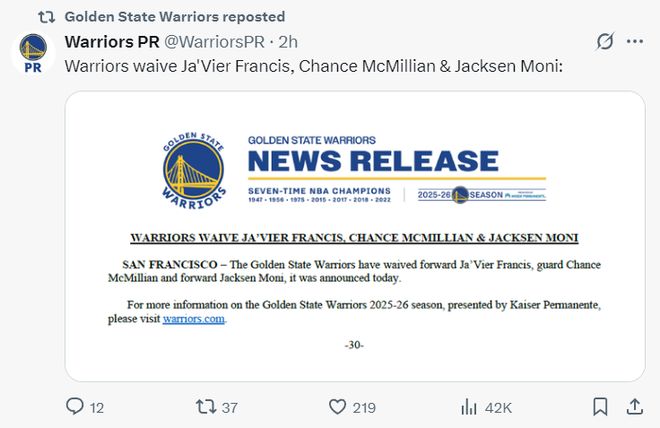Click the 2h timestamp of the post
660x428 pixels.
287,42
